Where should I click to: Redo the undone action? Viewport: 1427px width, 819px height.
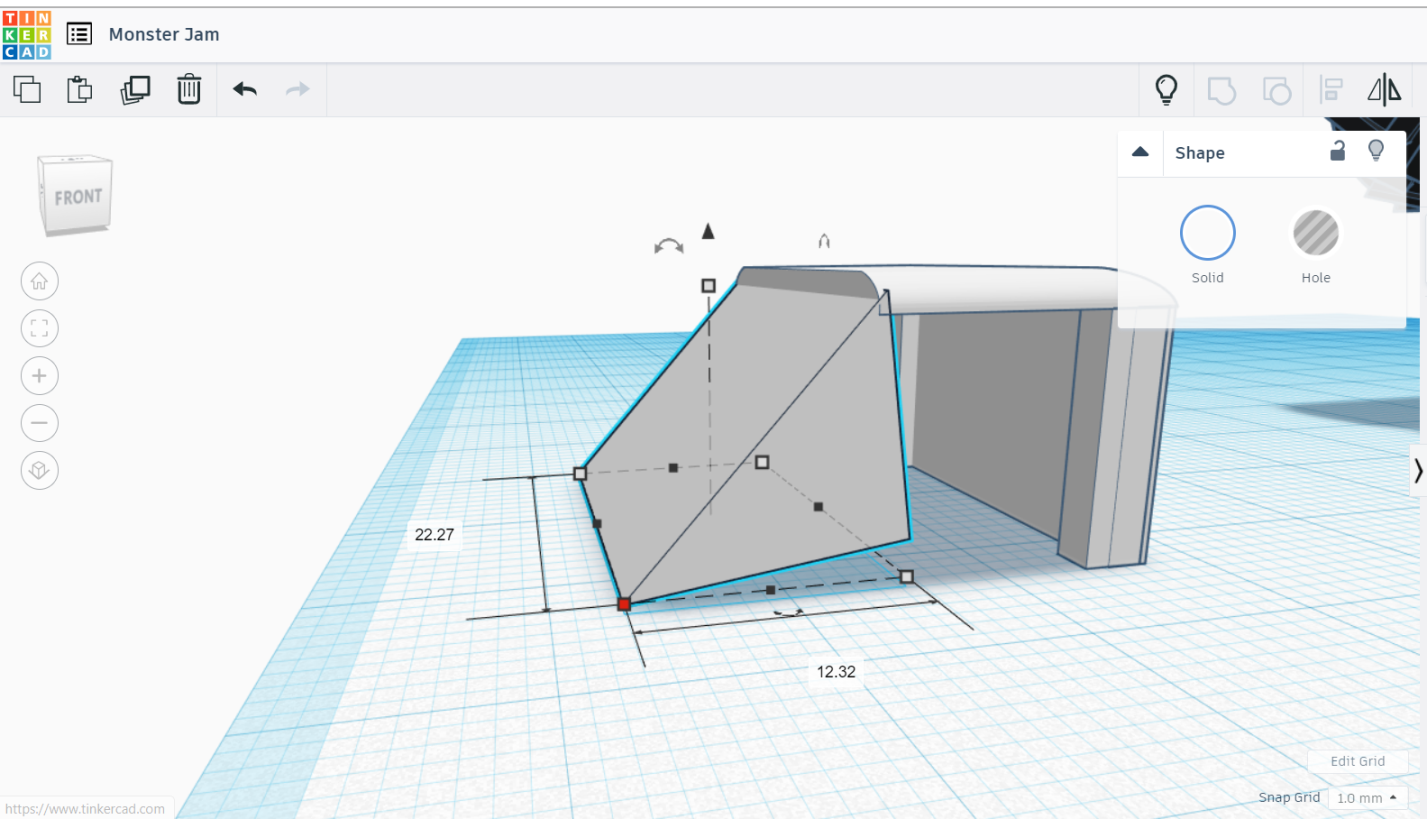pyautogui.click(x=297, y=90)
